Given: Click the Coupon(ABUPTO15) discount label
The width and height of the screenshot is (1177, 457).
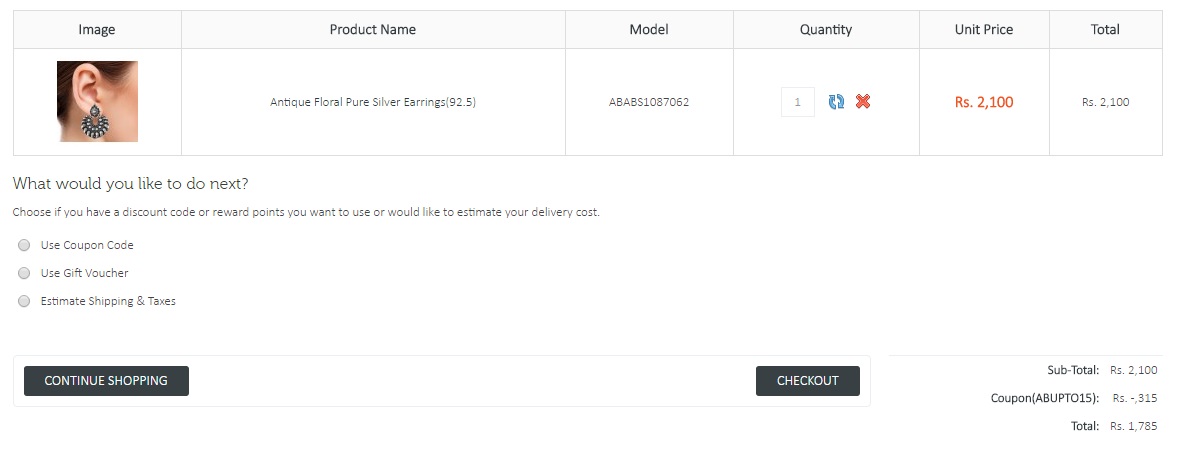Looking at the screenshot, I should pos(1044,398).
